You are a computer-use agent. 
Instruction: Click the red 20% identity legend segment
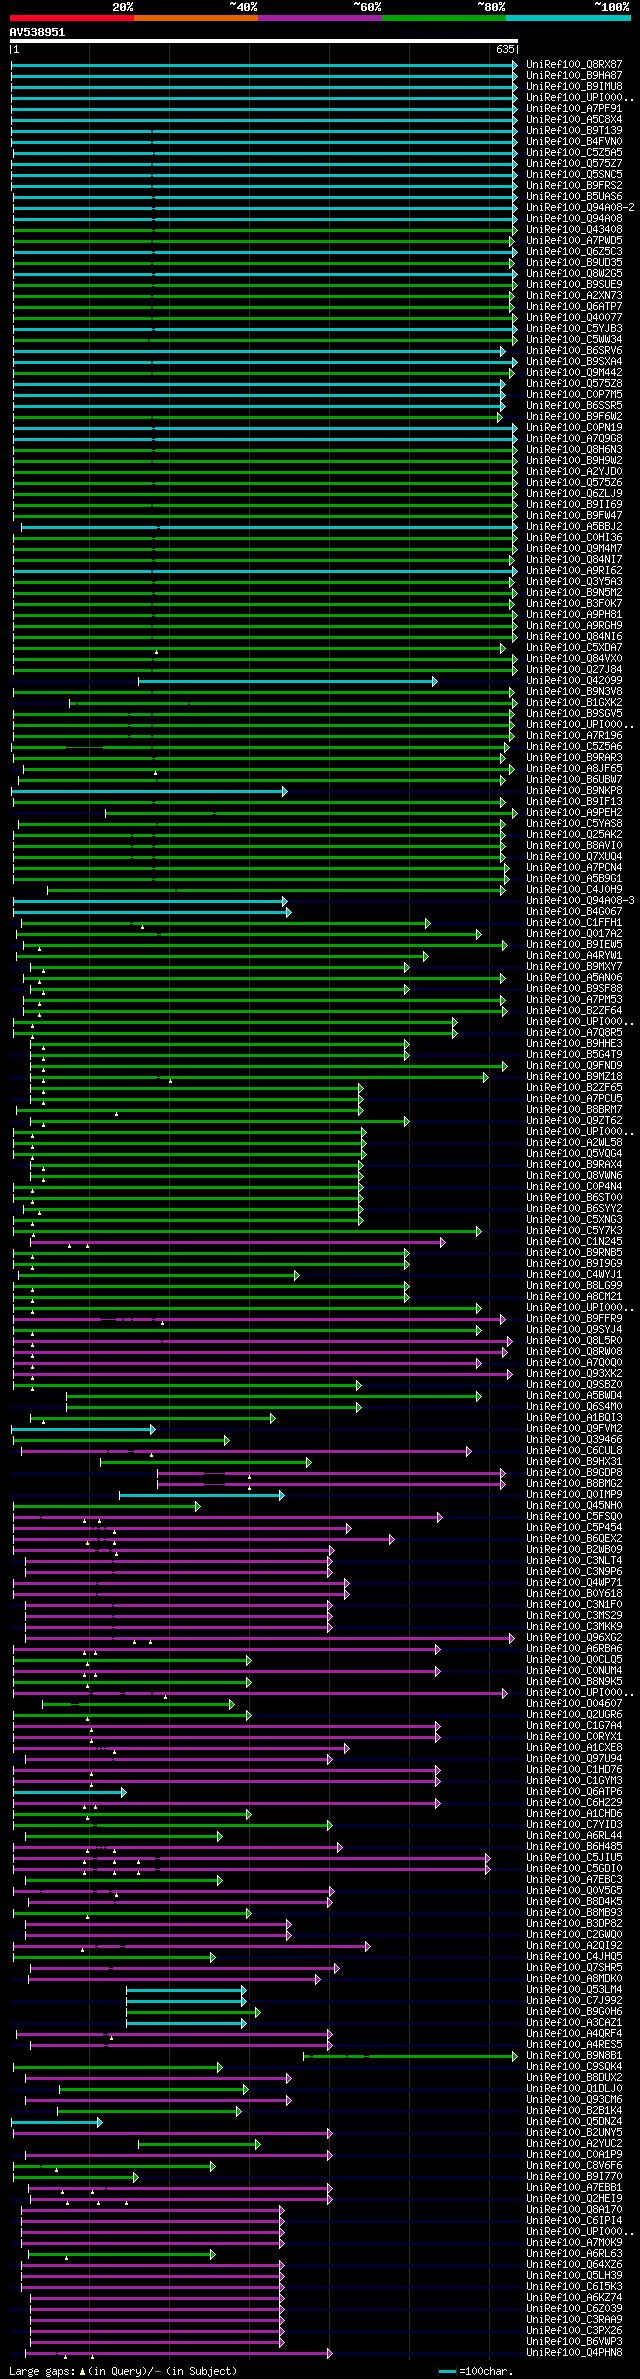pos(71,17)
